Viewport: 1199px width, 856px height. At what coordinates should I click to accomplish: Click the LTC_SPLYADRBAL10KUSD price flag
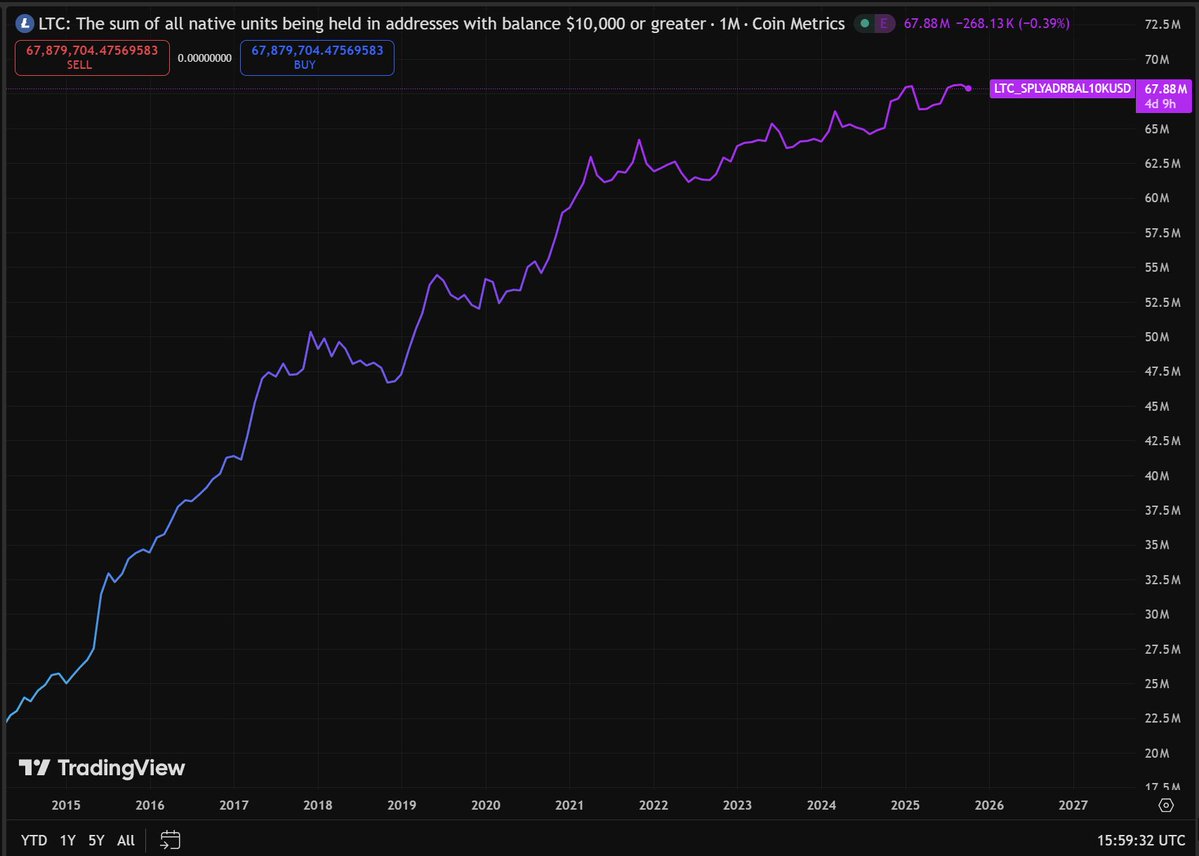coord(1060,88)
